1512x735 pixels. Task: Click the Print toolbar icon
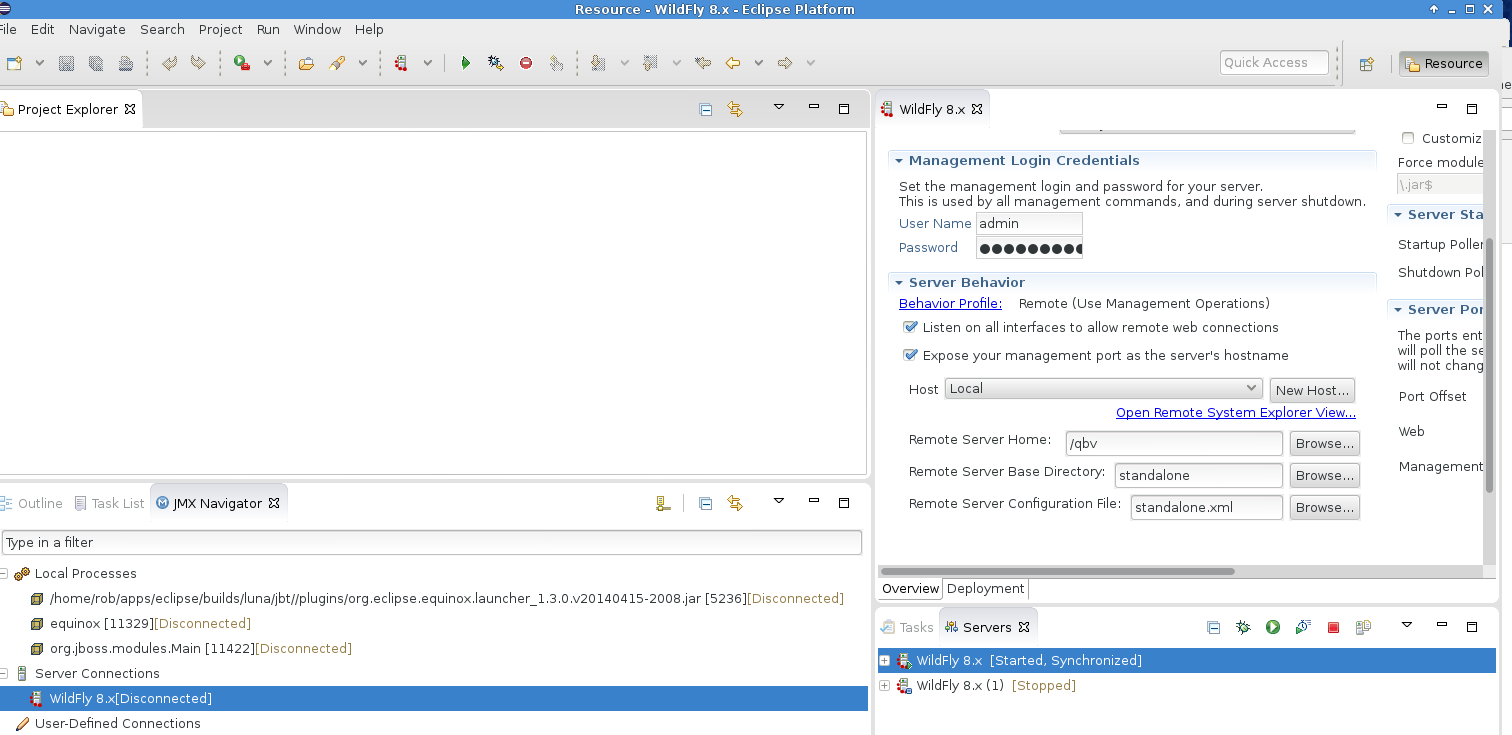126,63
